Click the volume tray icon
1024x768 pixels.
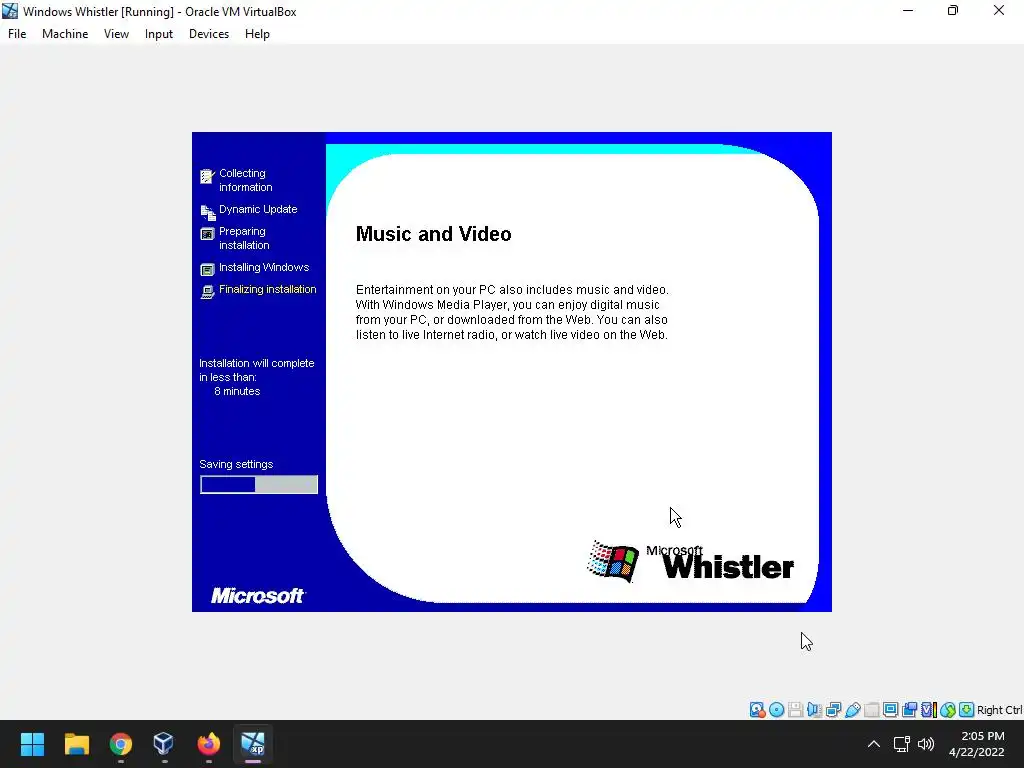(x=926, y=744)
